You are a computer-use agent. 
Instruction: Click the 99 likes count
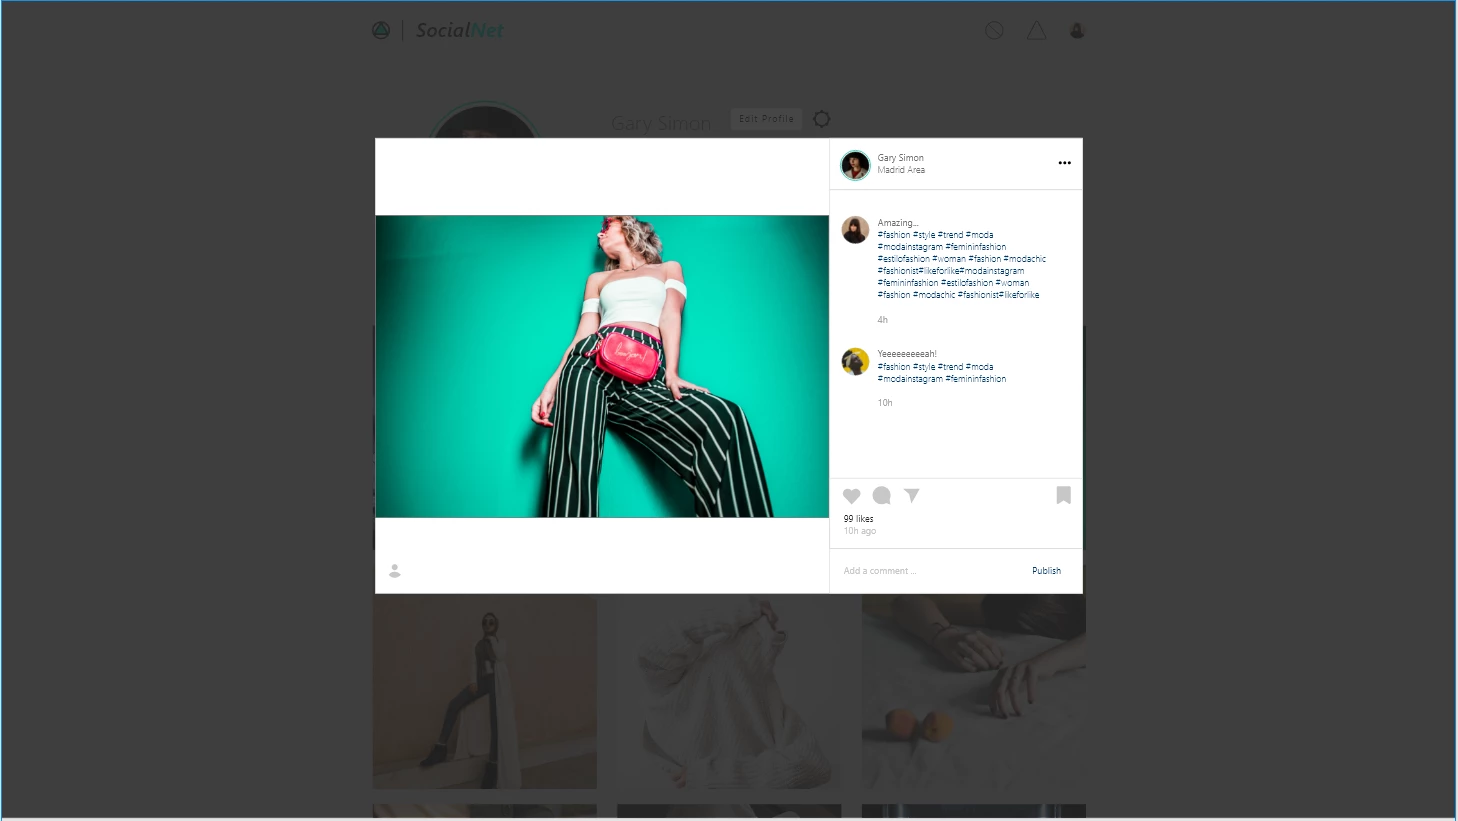(x=858, y=519)
